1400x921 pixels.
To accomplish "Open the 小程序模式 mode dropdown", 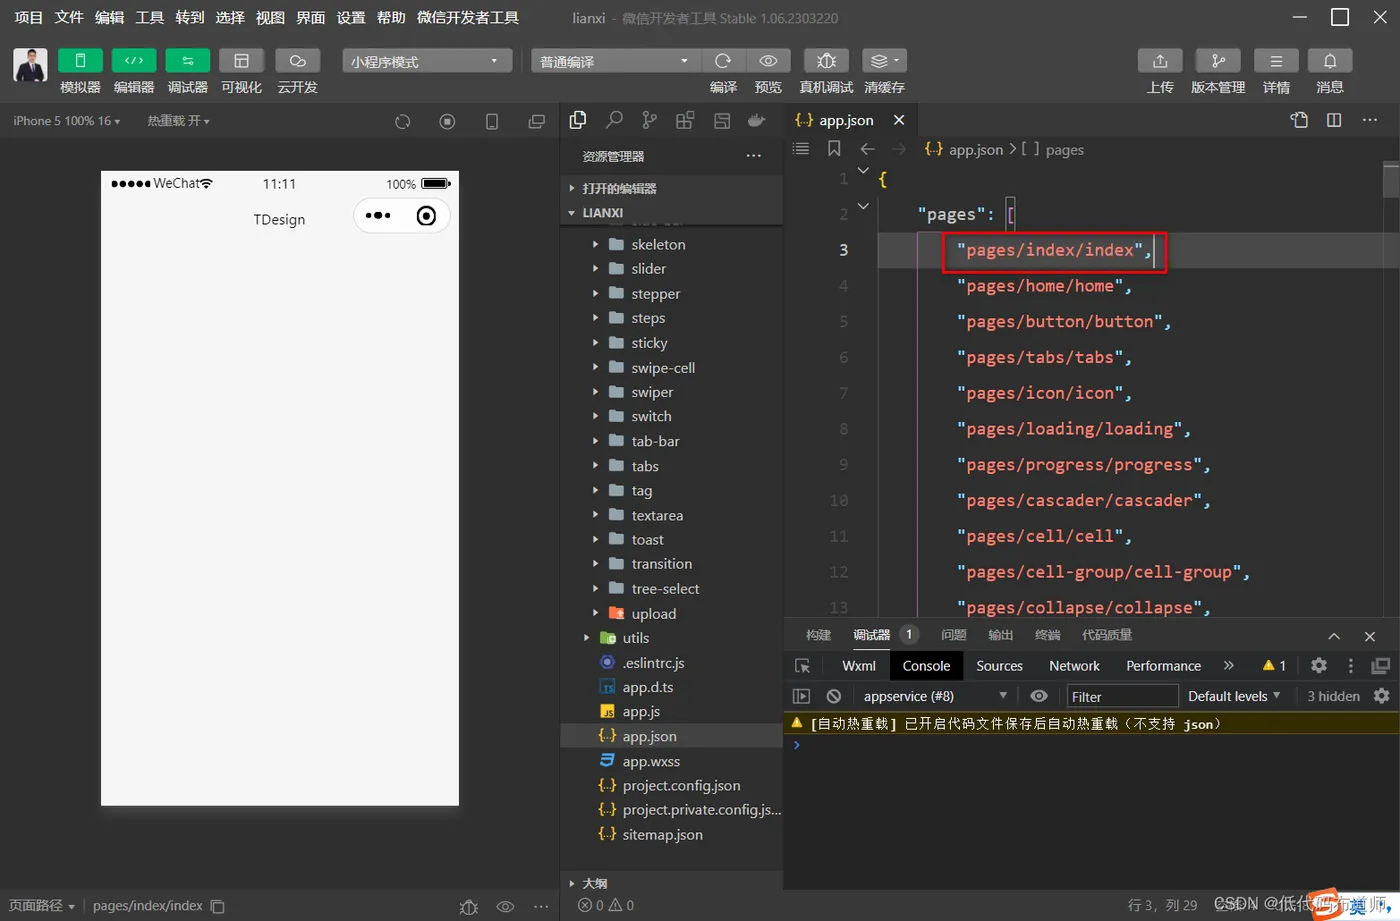I will click(x=427, y=61).
